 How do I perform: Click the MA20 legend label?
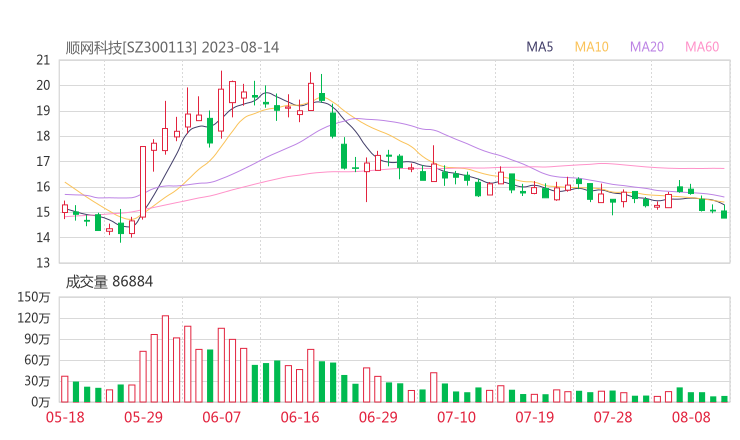[x=647, y=47]
